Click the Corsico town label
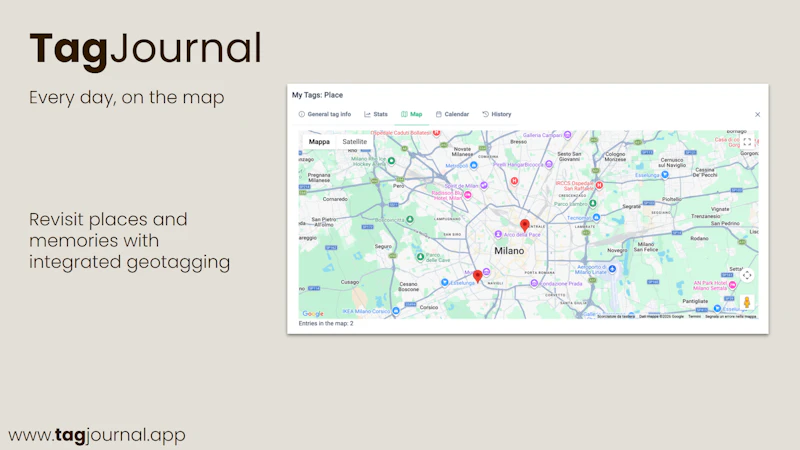The height and width of the screenshot is (450, 800). coord(429,307)
